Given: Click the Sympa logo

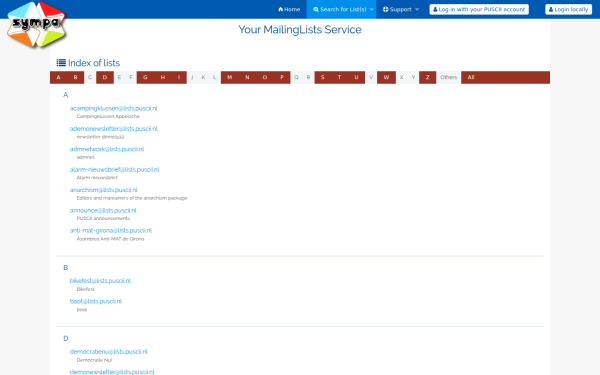Looking at the screenshot, I should [x=36, y=24].
